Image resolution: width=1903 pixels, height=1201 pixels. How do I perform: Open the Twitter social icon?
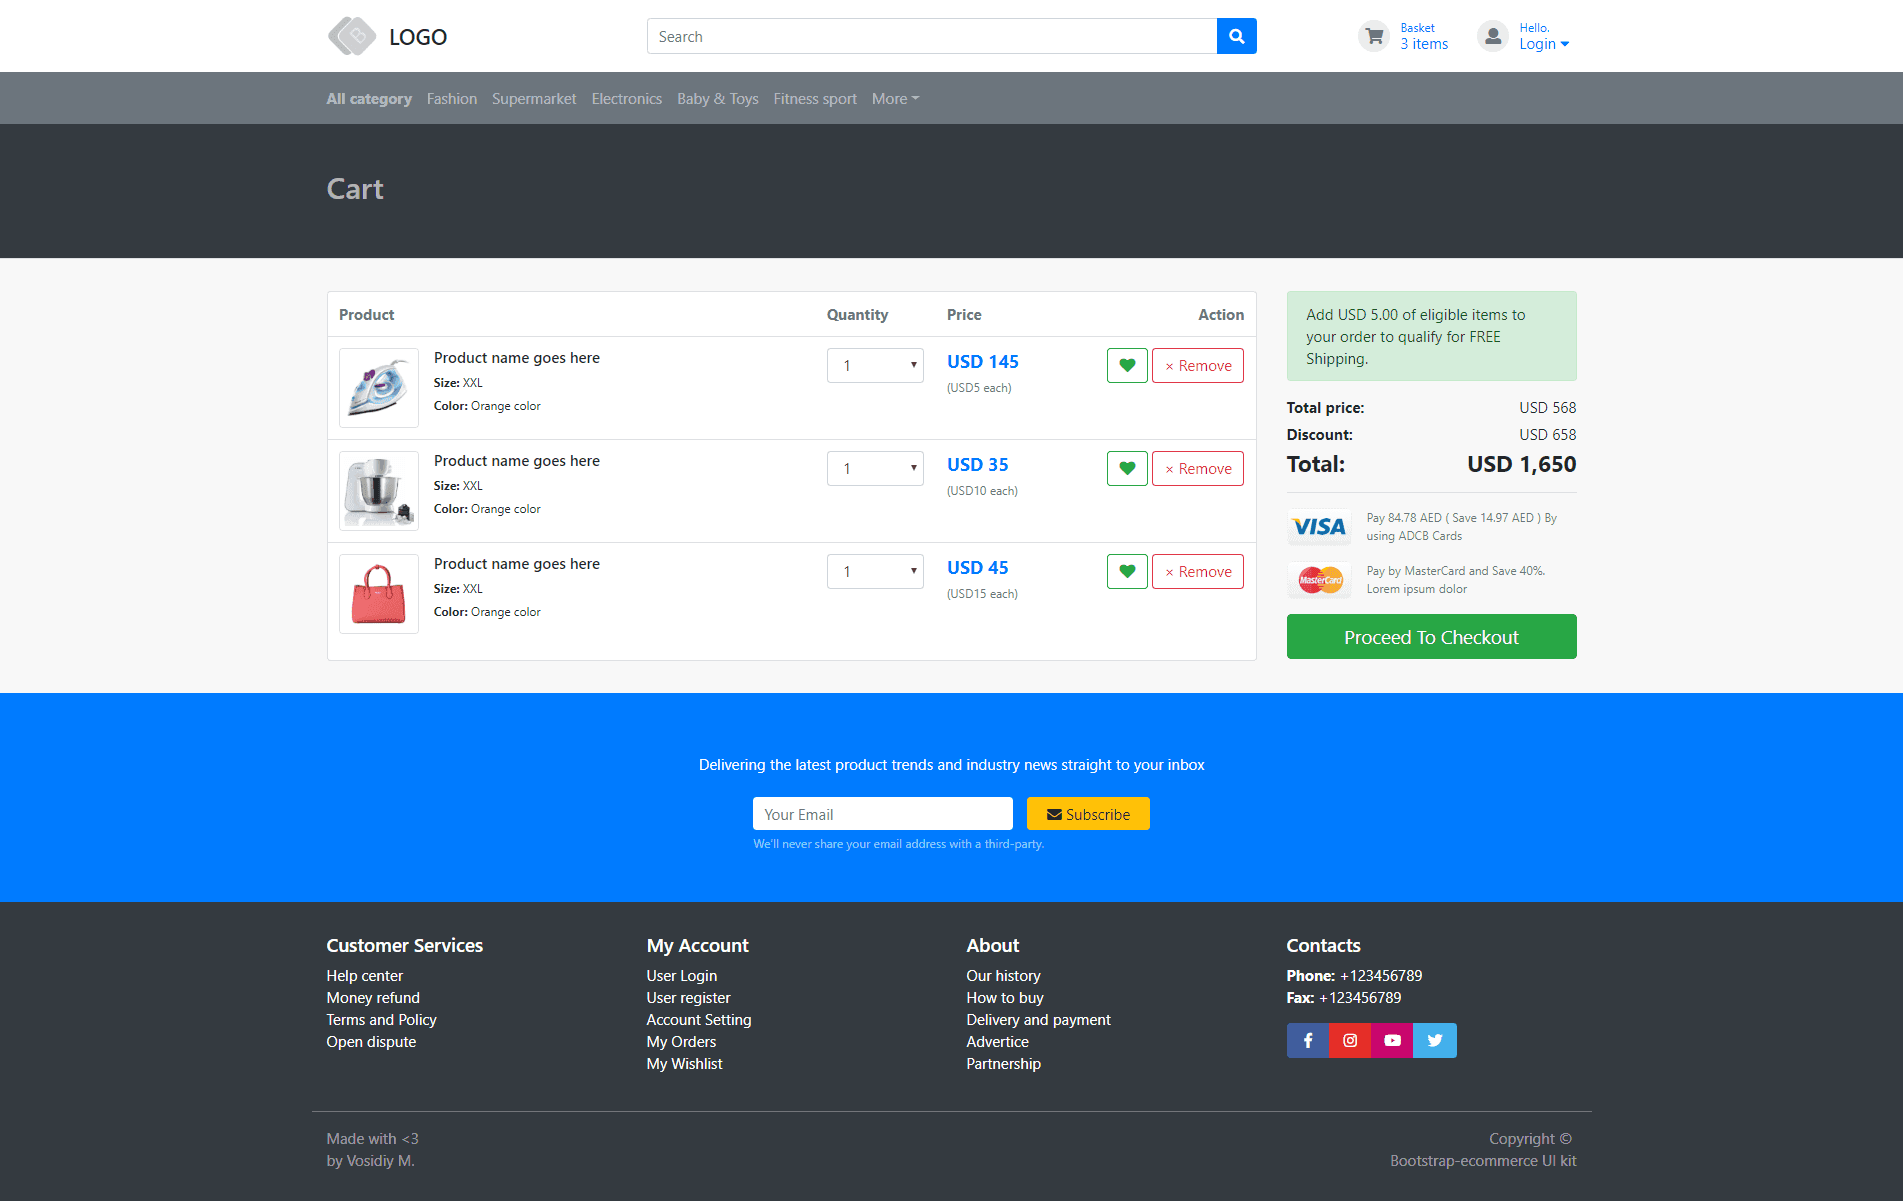pos(1435,1040)
